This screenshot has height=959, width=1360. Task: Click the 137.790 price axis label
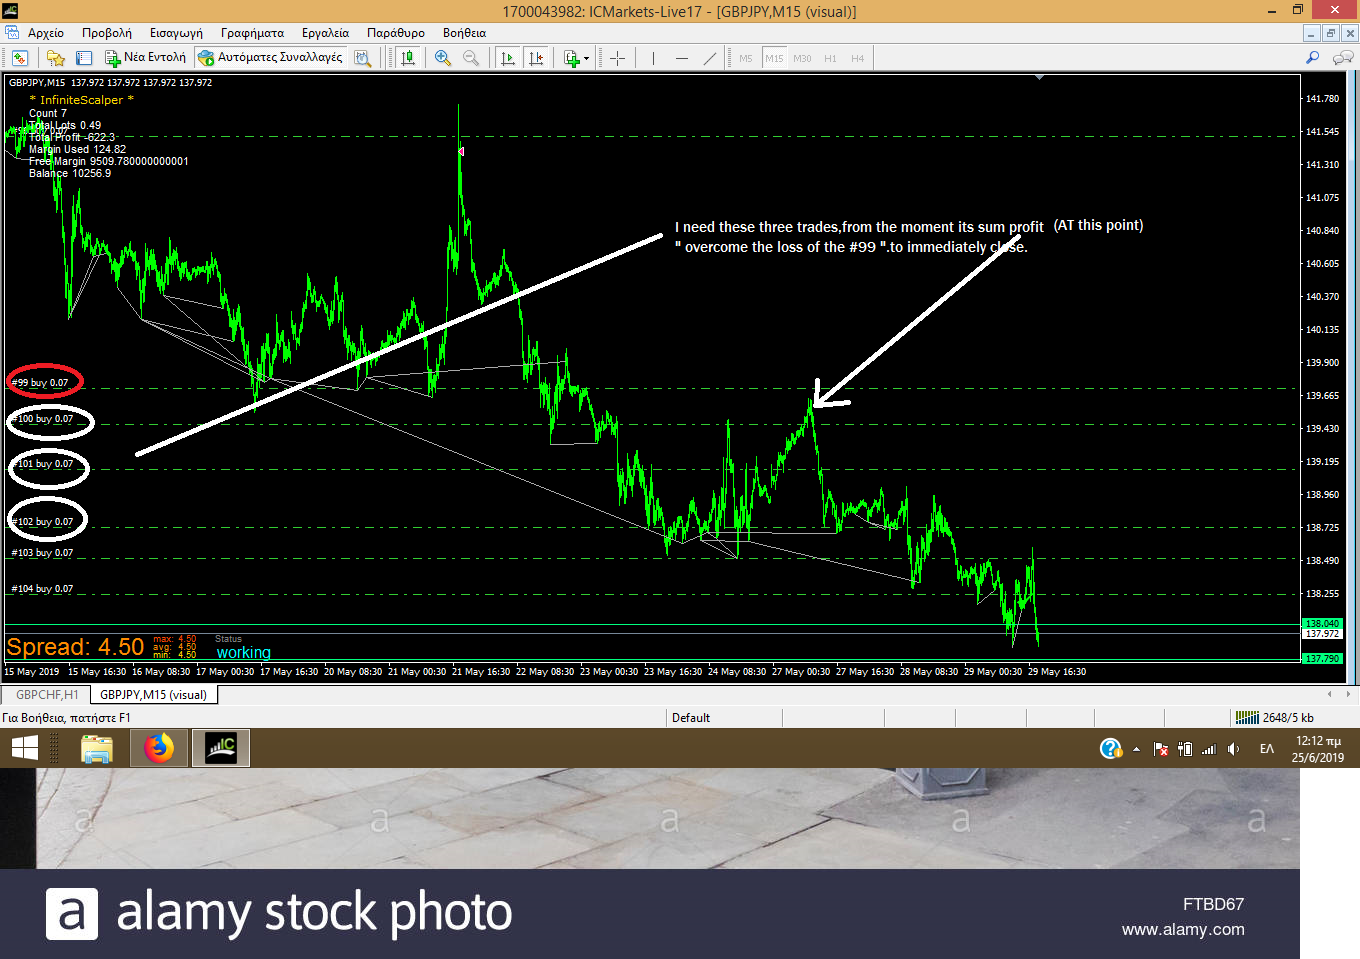coord(1322,658)
